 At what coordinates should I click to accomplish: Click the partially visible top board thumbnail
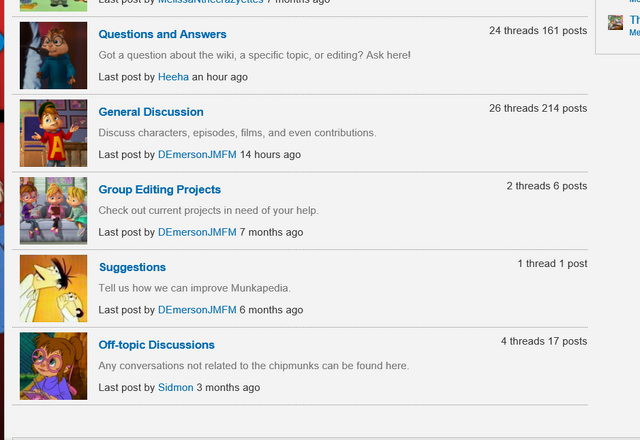[53, 5]
